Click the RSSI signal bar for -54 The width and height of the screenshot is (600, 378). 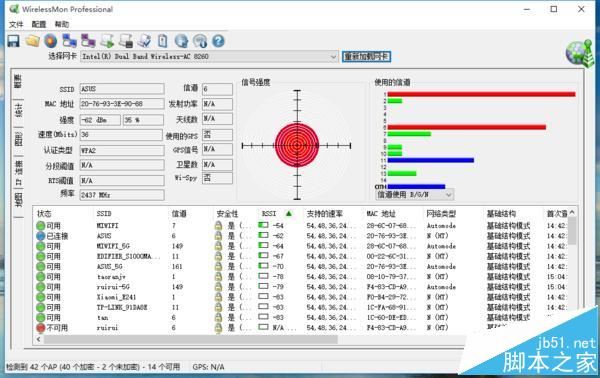tap(263, 225)
